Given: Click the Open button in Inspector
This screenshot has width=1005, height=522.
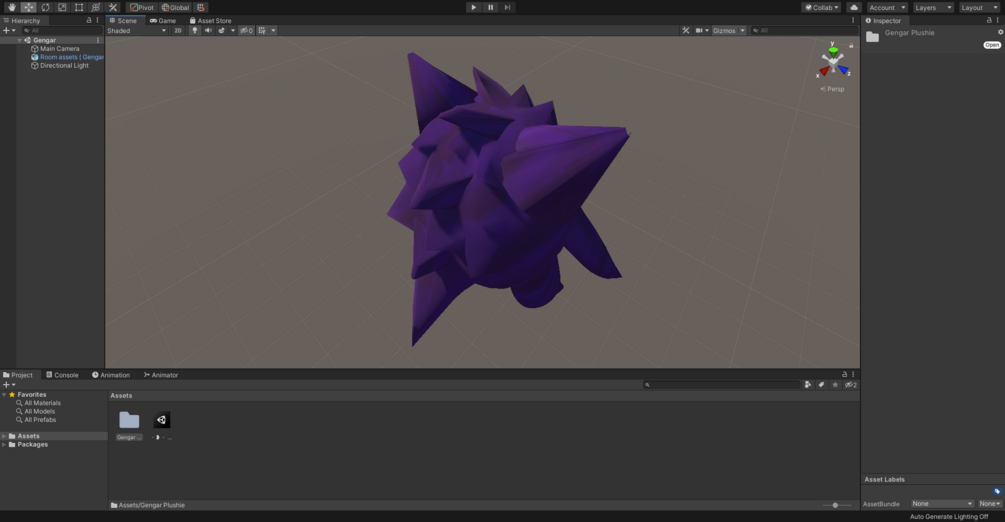Looking at the screenshot, I should pyautogui.click(x=992, y=45).
